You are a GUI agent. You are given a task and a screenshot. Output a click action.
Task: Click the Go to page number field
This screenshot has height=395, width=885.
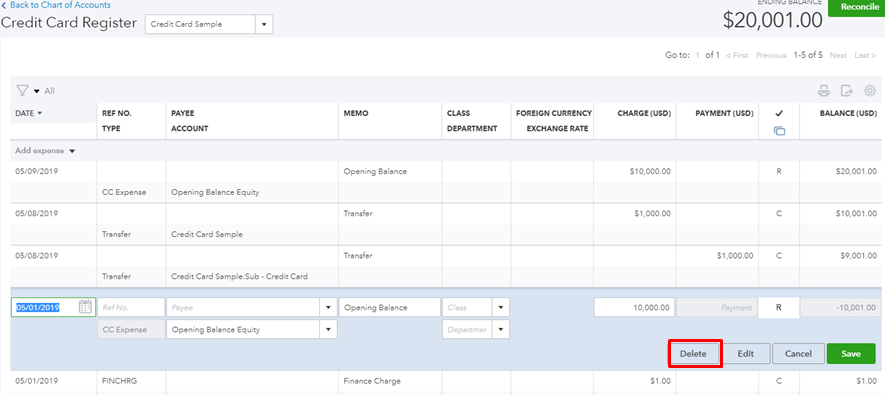pos(698,55)
